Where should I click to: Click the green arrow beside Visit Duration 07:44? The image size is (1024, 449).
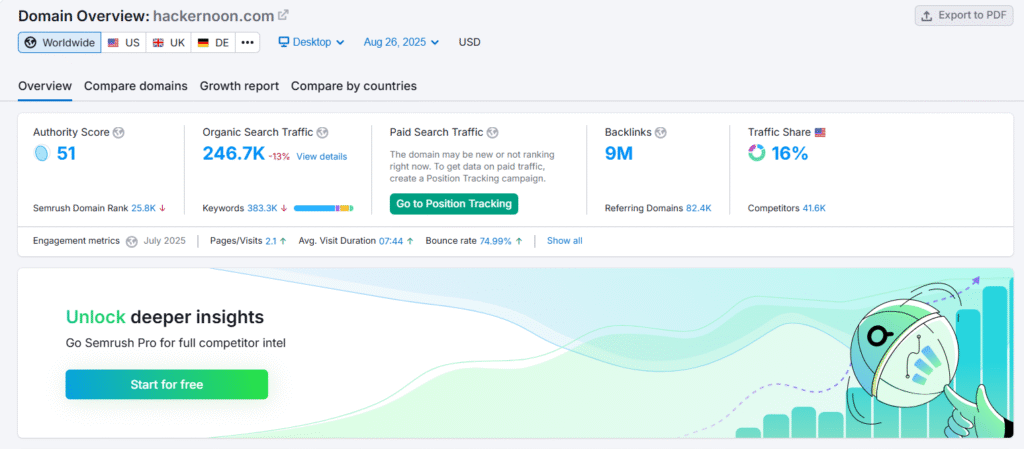coord(409,241)
